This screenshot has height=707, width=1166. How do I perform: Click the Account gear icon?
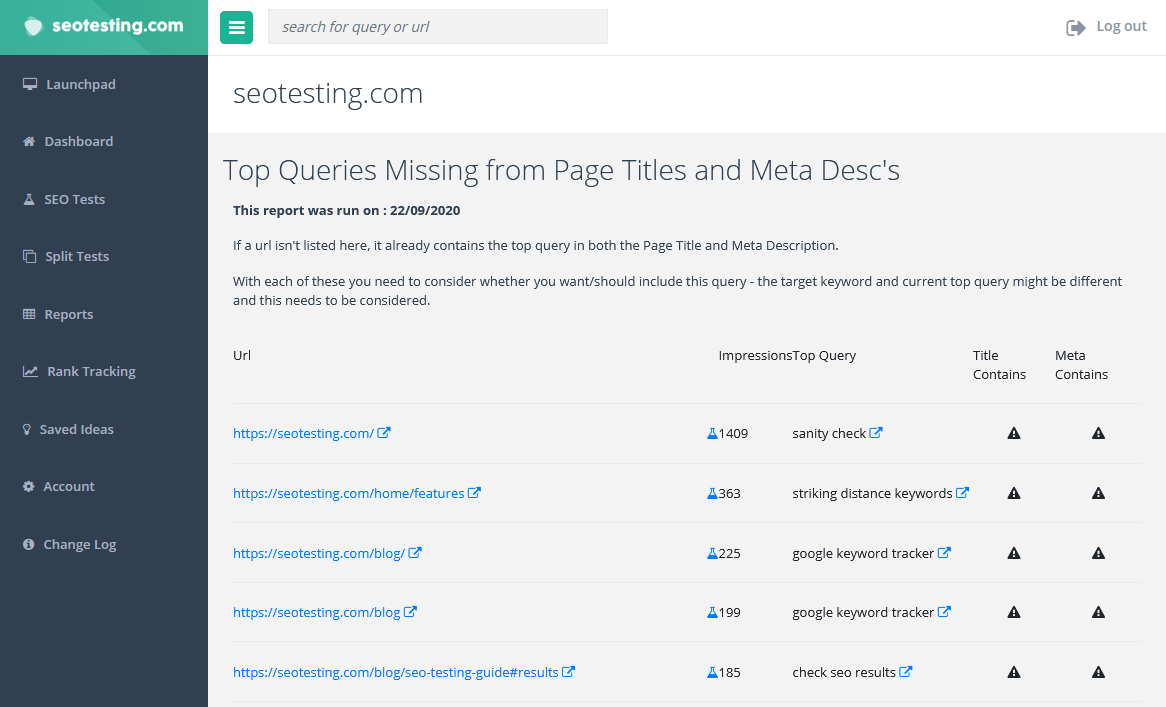point(28,486)
